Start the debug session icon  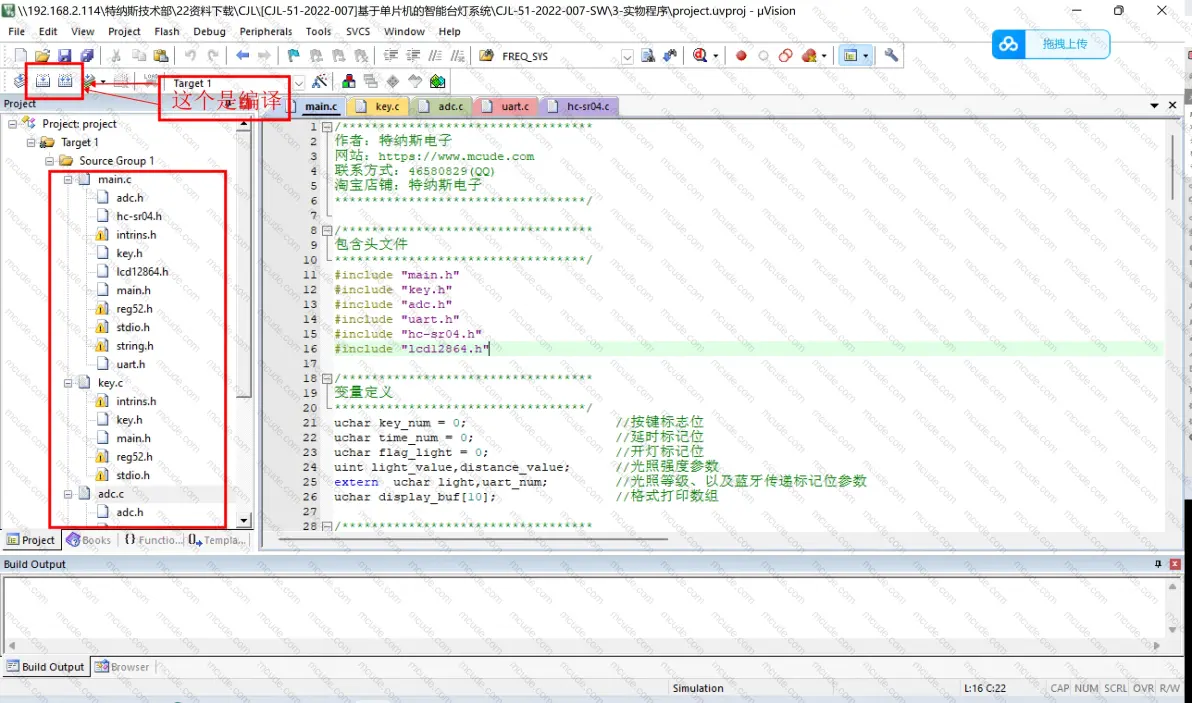pyautogui.click(x=699, y=55)
